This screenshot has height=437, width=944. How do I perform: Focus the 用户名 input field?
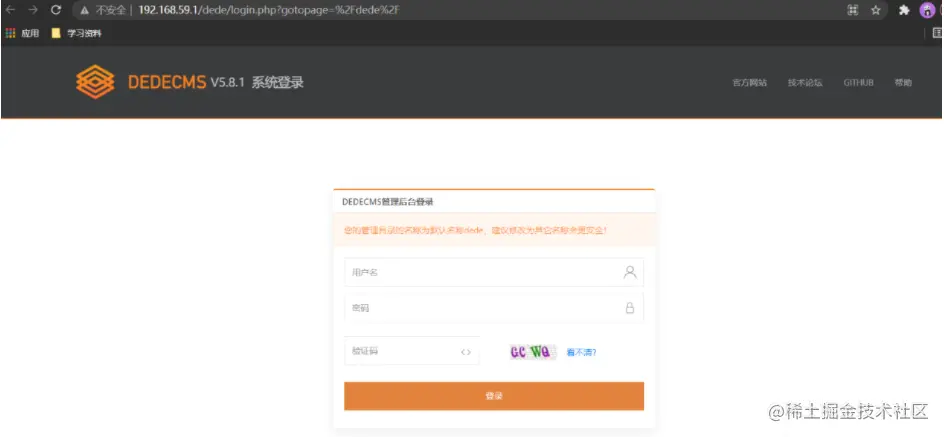[494, 272]
